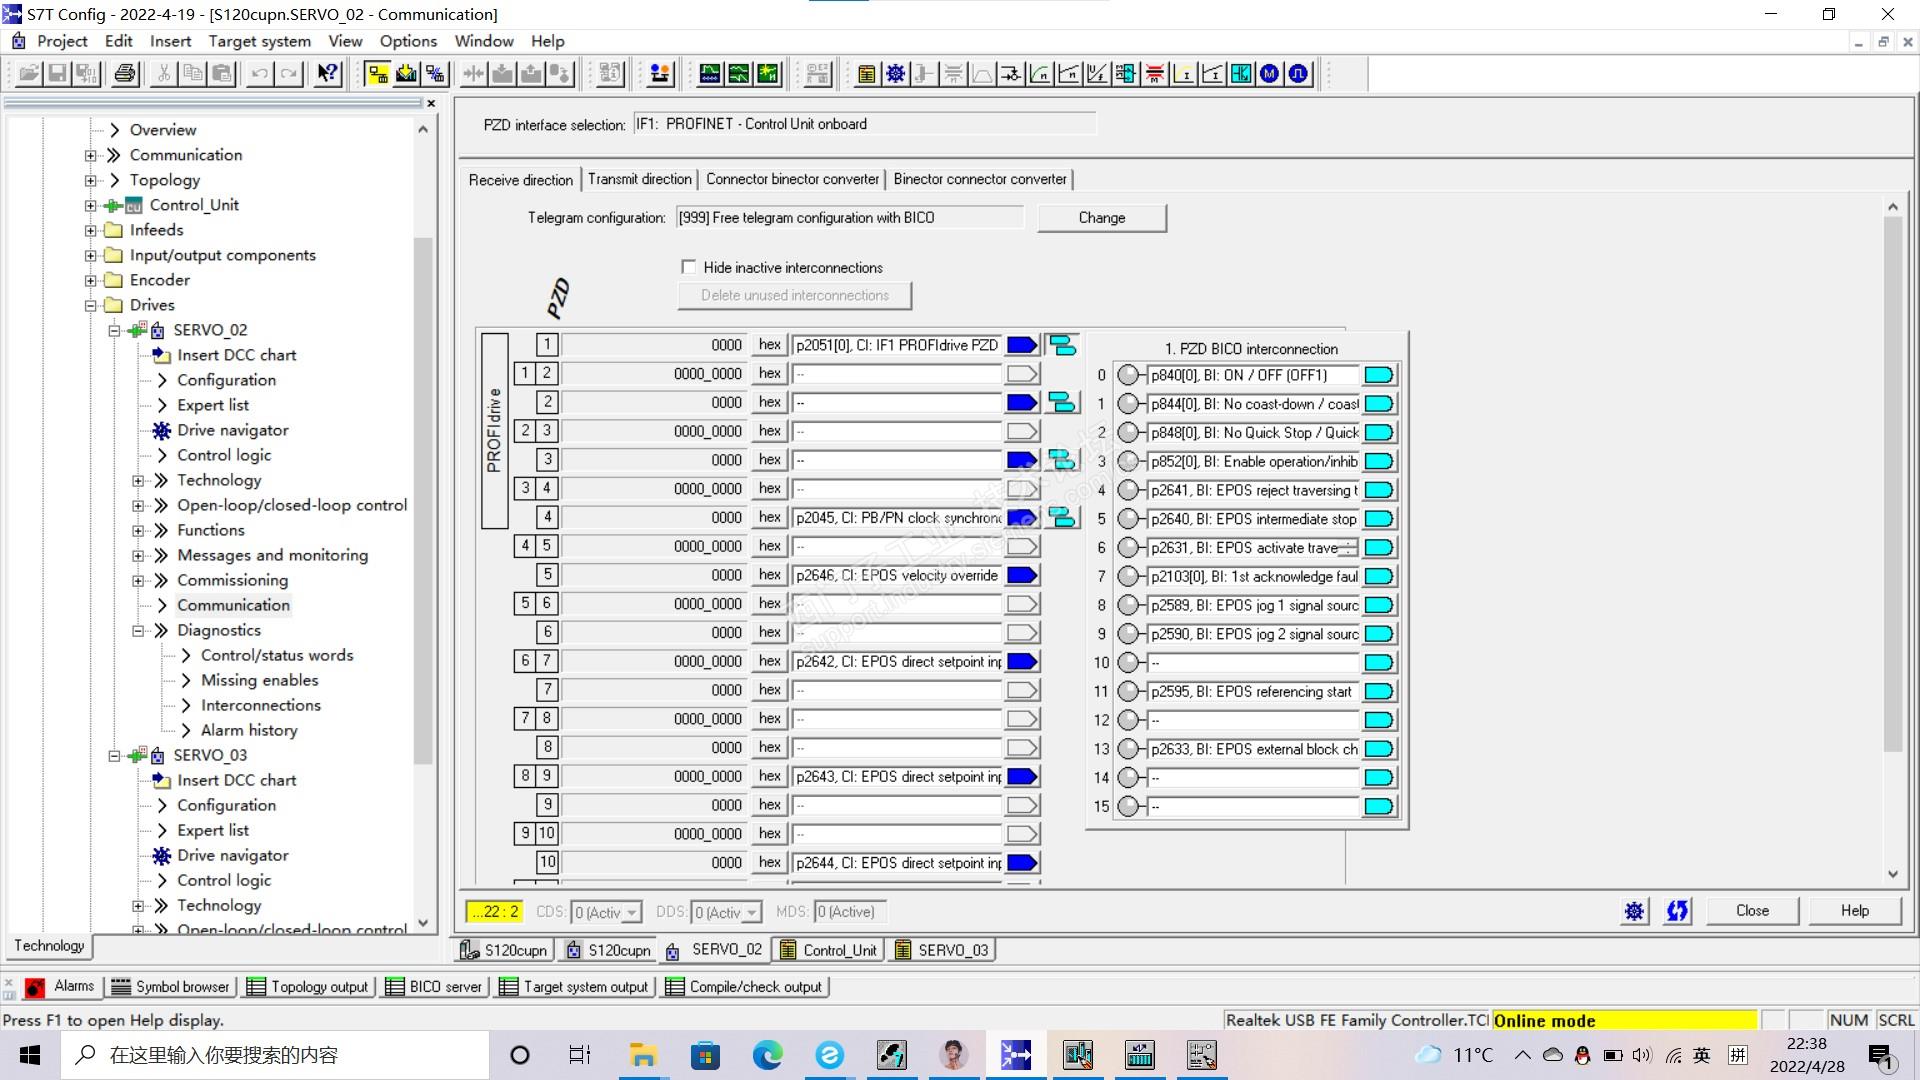Open the CDS dropdown
Screen dimensions: 1920x1080
pyautogui.click(x=632, y=913)
